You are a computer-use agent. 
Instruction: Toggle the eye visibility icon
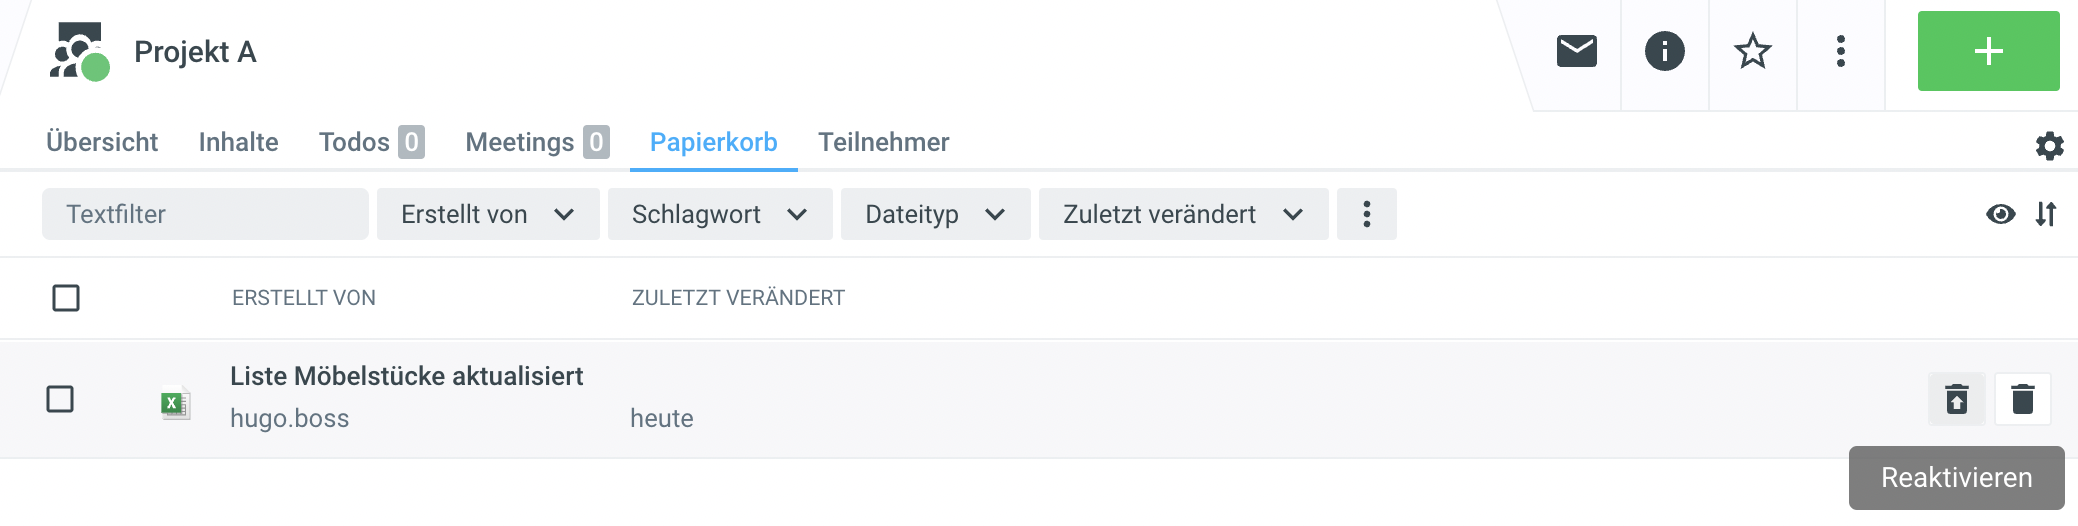point(2000,214)
